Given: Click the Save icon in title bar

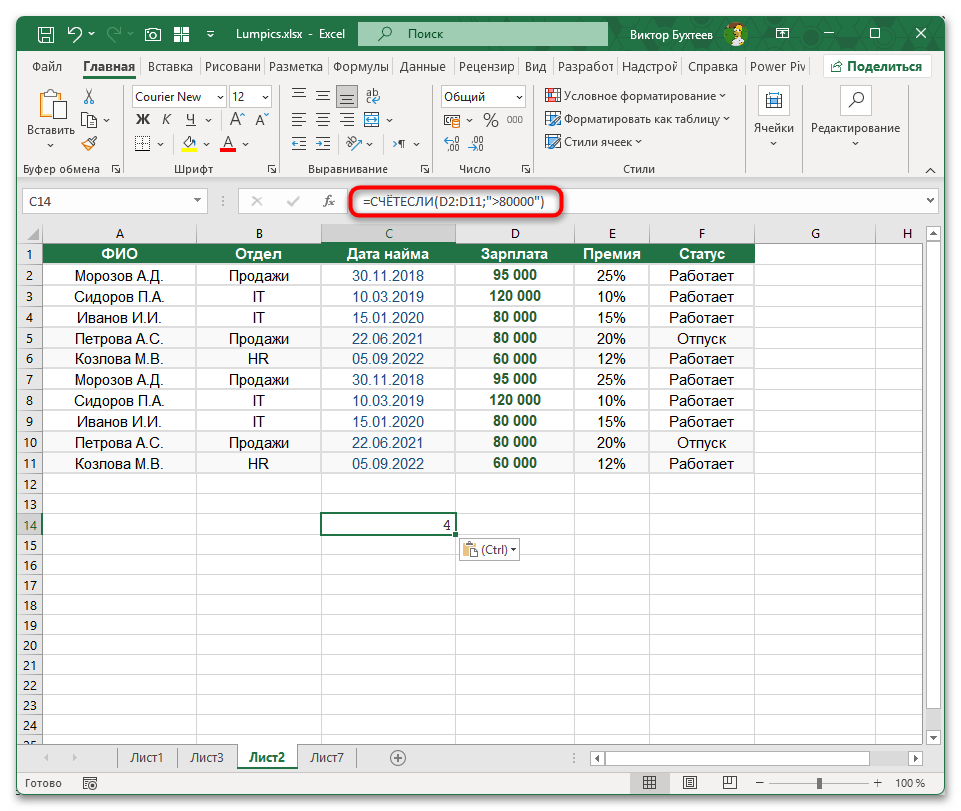Looking at the screenshot, I should click(x=46, y=34).
